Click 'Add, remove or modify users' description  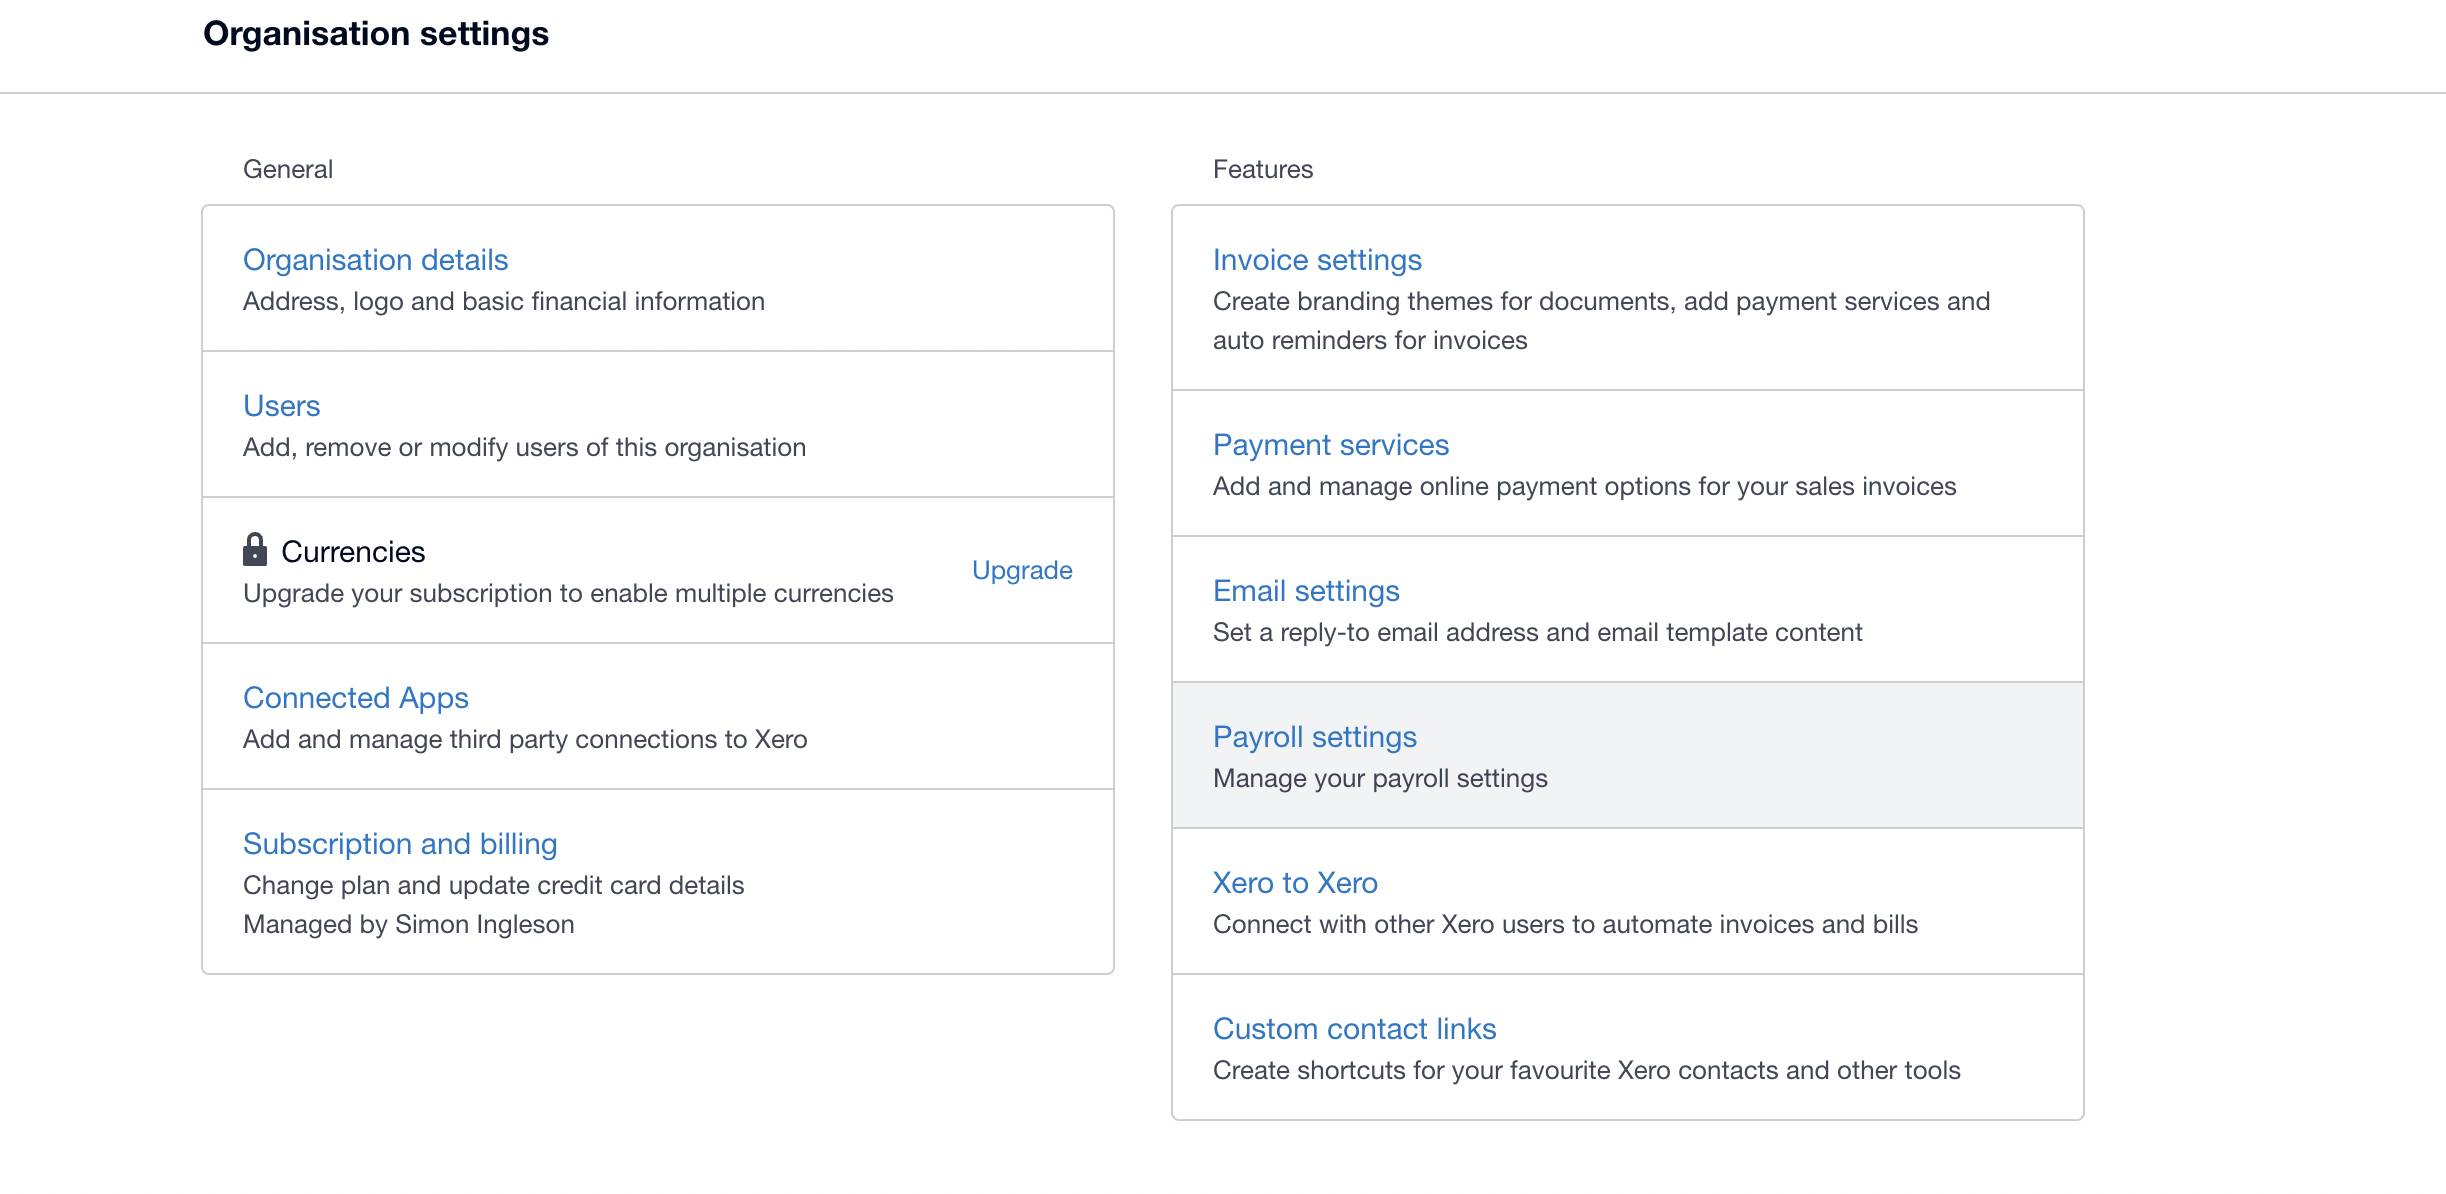524,447
